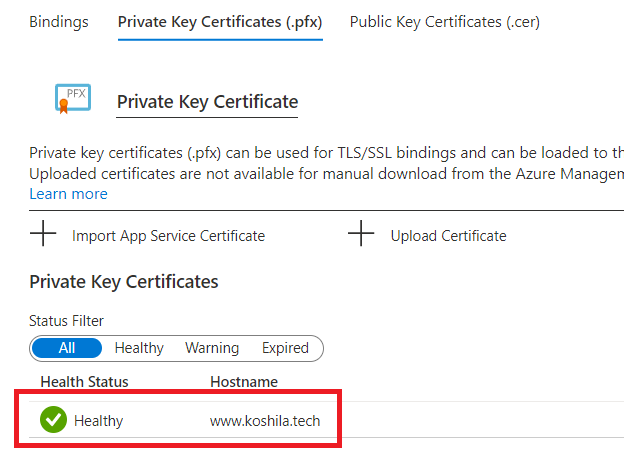Click the Private Key Certificate heading
Image resolution: width=624 pixels, height=462 pixels.
tap(207, 102)
